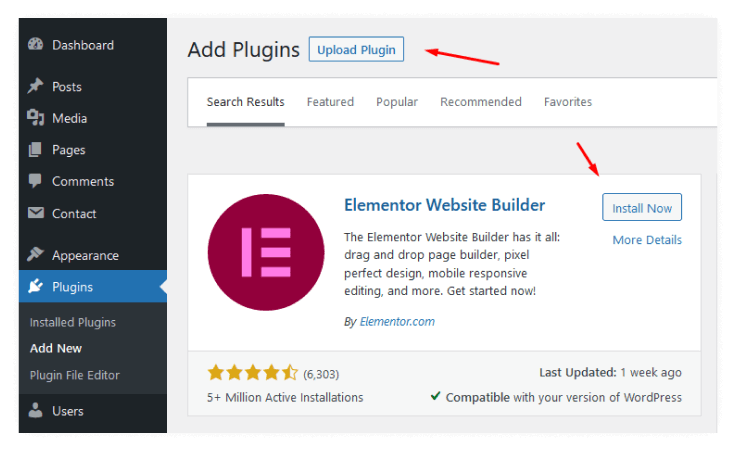736x451 pixels.
Task: Open Media via its camera-music icon
Action: [x=35, y=118]
